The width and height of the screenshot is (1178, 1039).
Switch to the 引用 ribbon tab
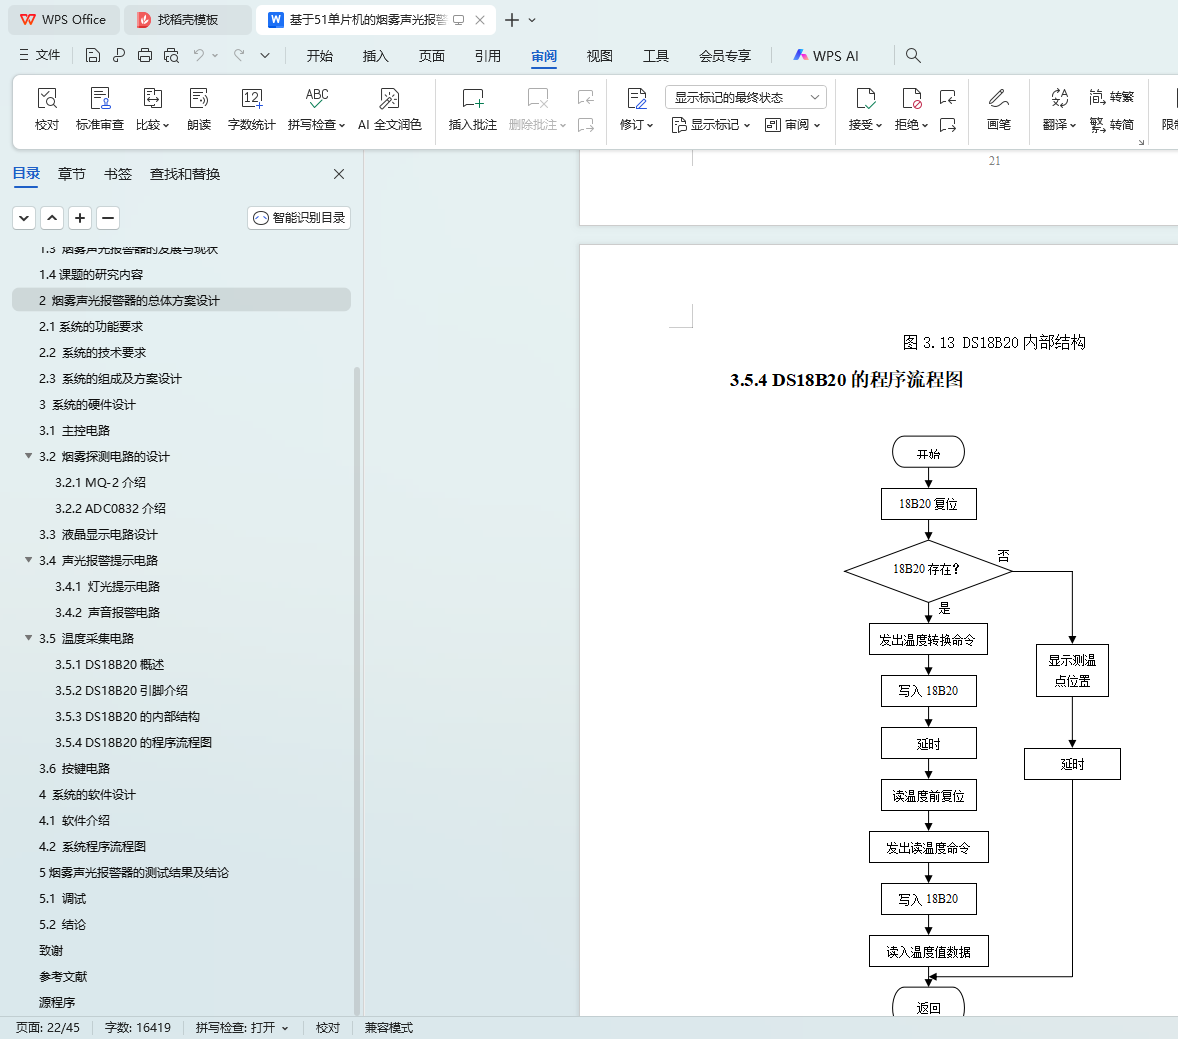(488, 56)
